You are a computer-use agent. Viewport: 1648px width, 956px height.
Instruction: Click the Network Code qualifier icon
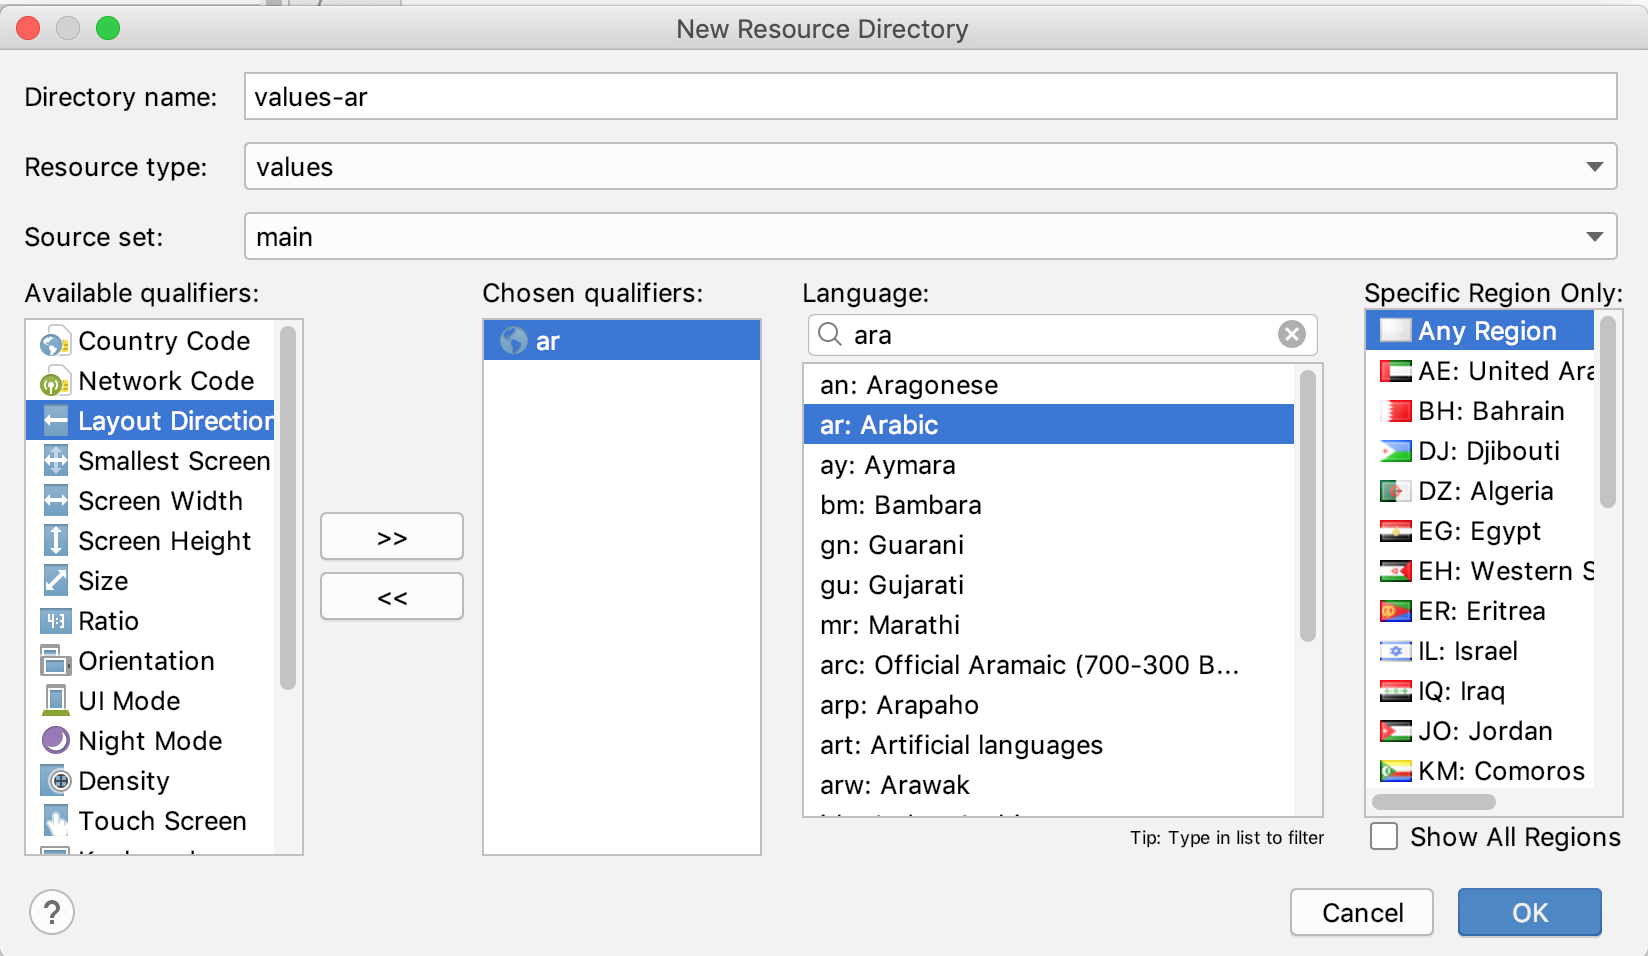(56, 382)
